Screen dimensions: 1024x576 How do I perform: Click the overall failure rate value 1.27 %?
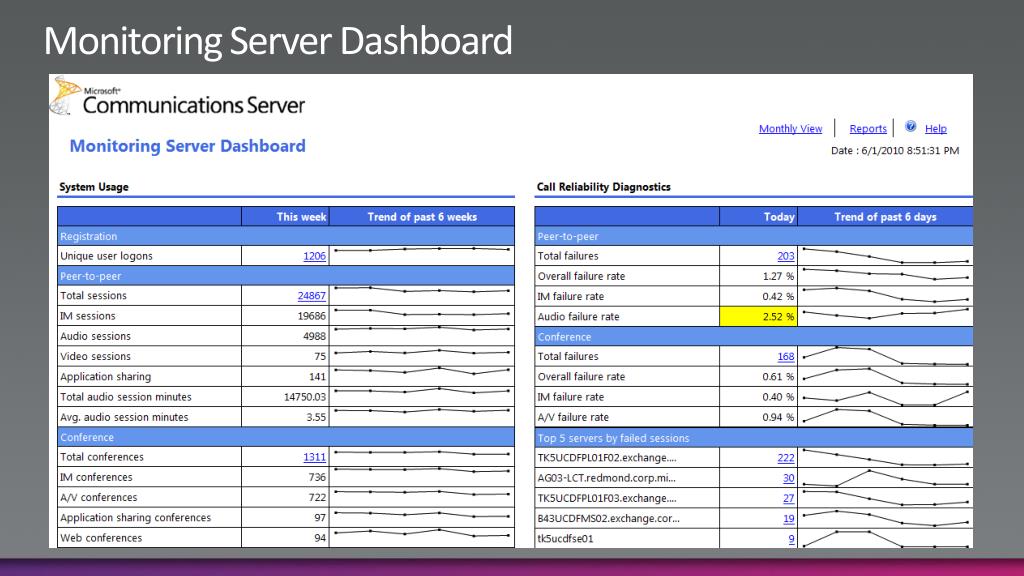pyautogui.click(x=778, y=276)
